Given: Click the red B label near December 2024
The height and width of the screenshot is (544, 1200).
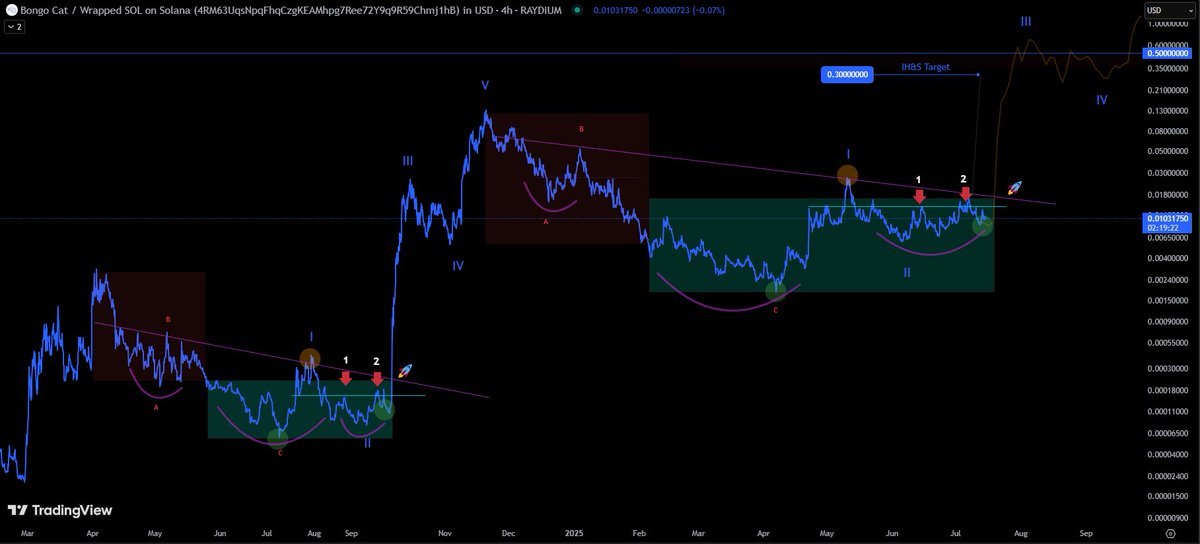Looking at the screenshot, I should click(x=580, y=129).
